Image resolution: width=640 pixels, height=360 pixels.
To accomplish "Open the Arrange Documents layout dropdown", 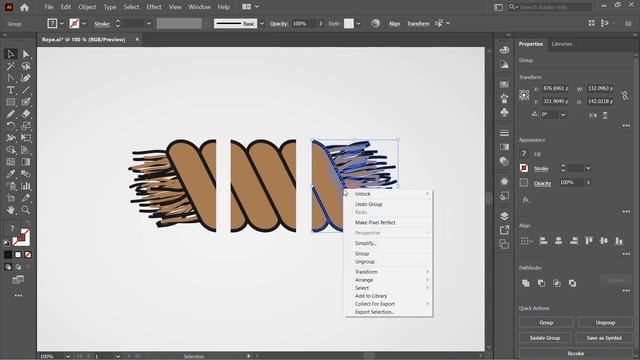I will click(x=251, y=7).
